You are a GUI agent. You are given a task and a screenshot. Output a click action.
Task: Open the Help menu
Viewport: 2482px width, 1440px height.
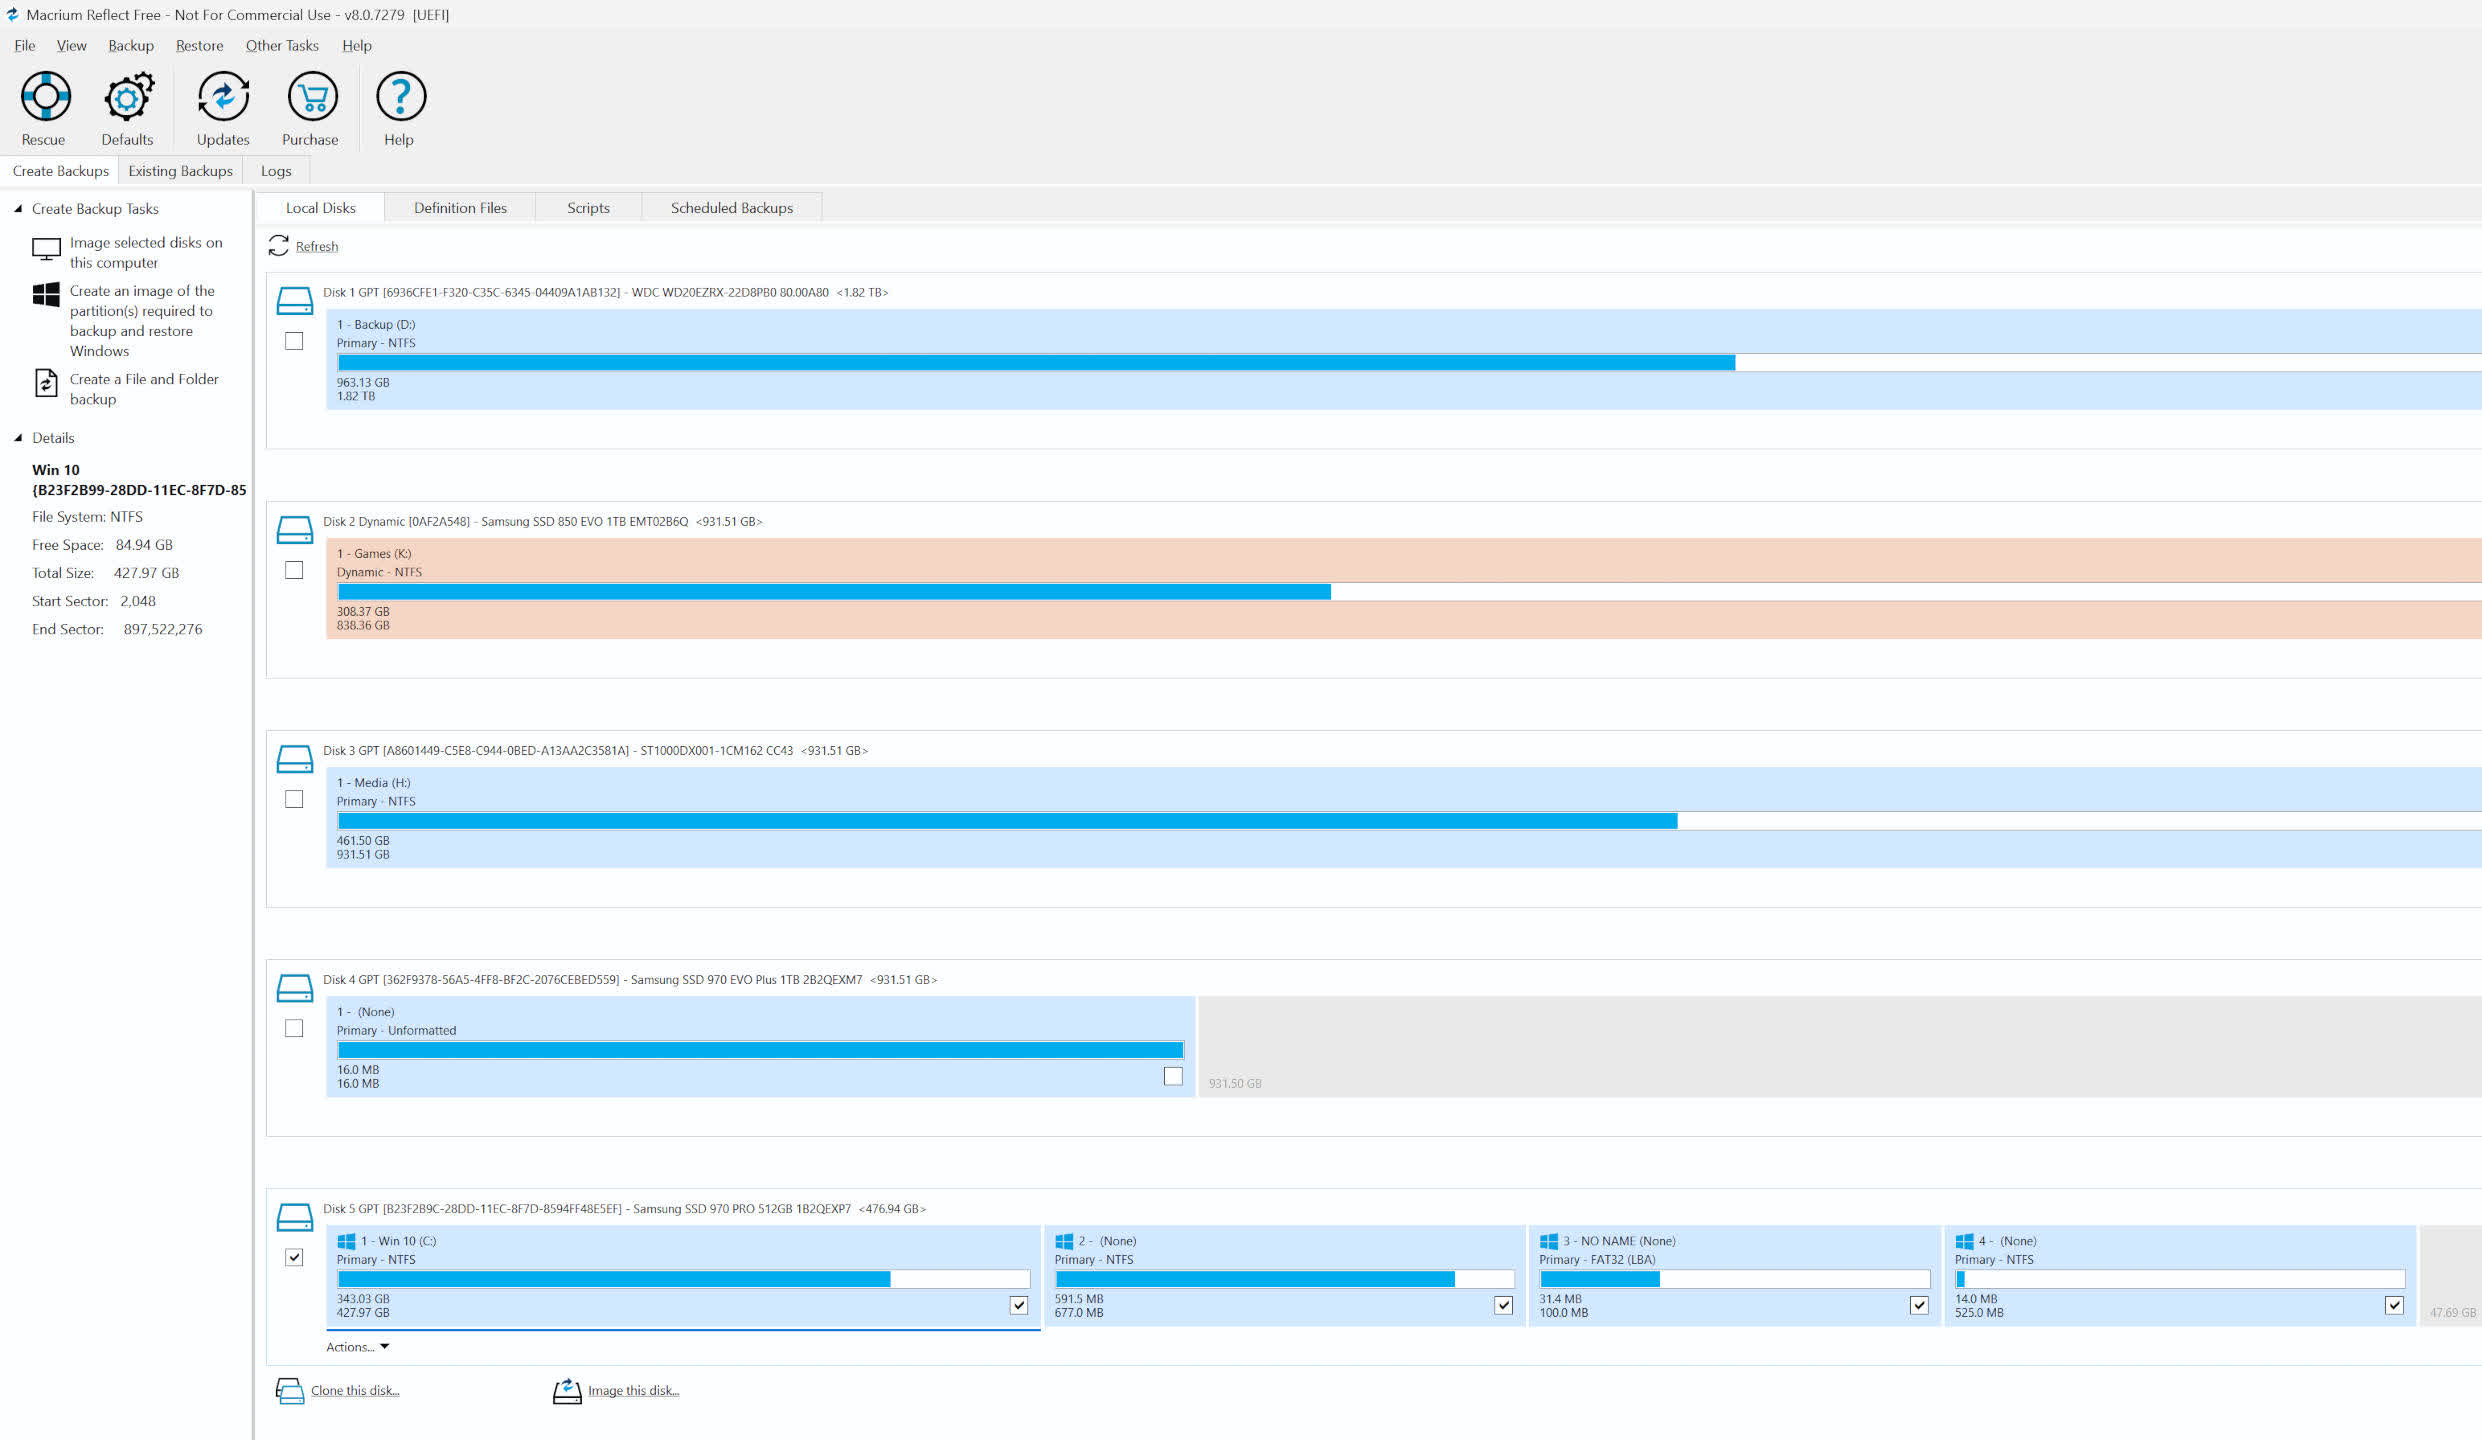click(357, 45)
